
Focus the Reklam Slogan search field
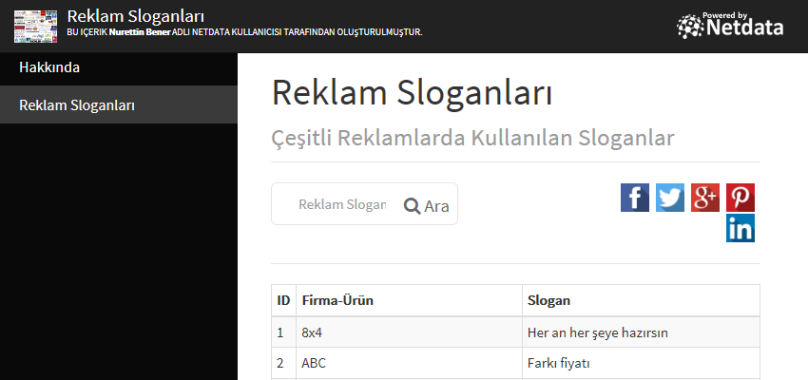click(342, 204)
